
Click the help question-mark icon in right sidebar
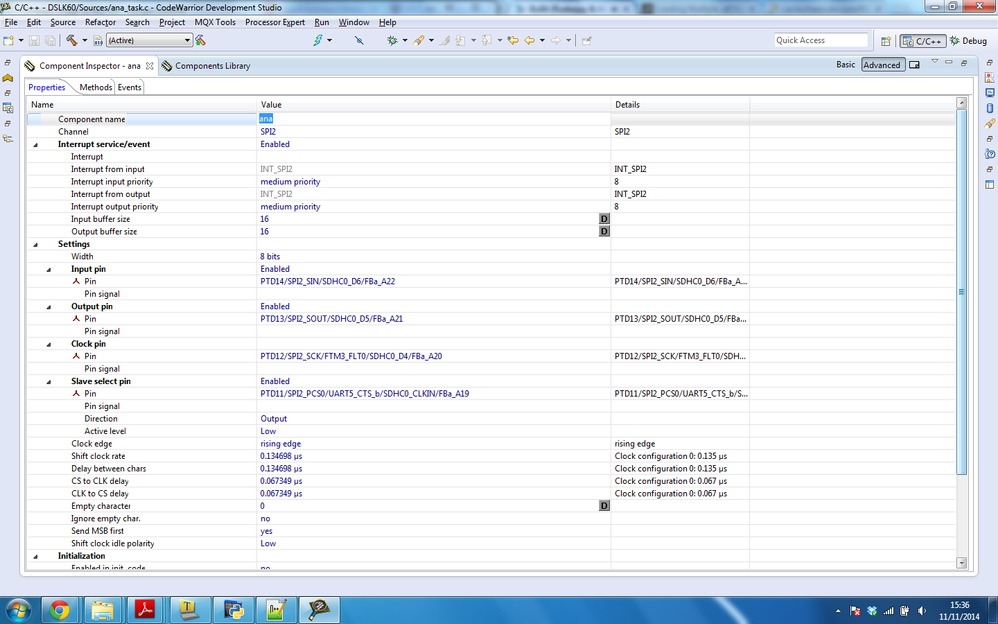click(990, 153)
